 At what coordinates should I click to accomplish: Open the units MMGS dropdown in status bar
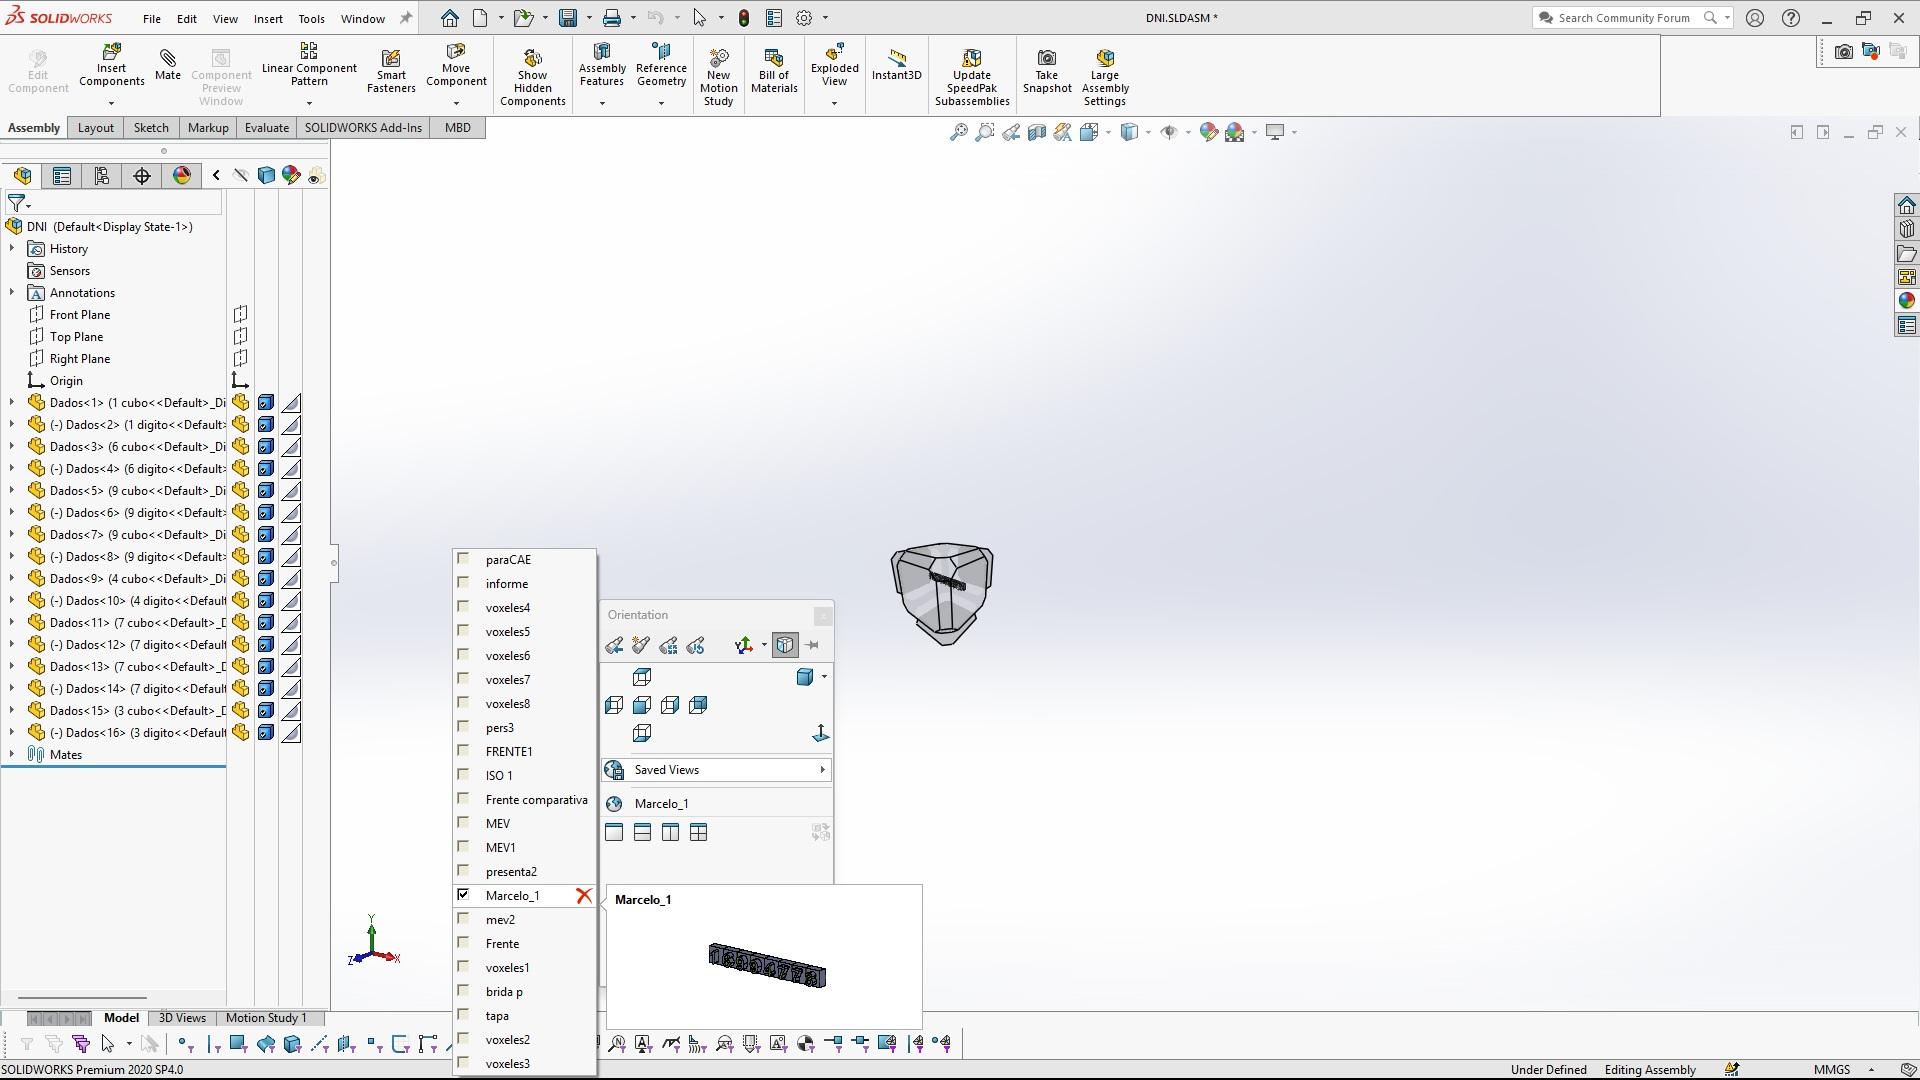[x=1871, y=1070]
